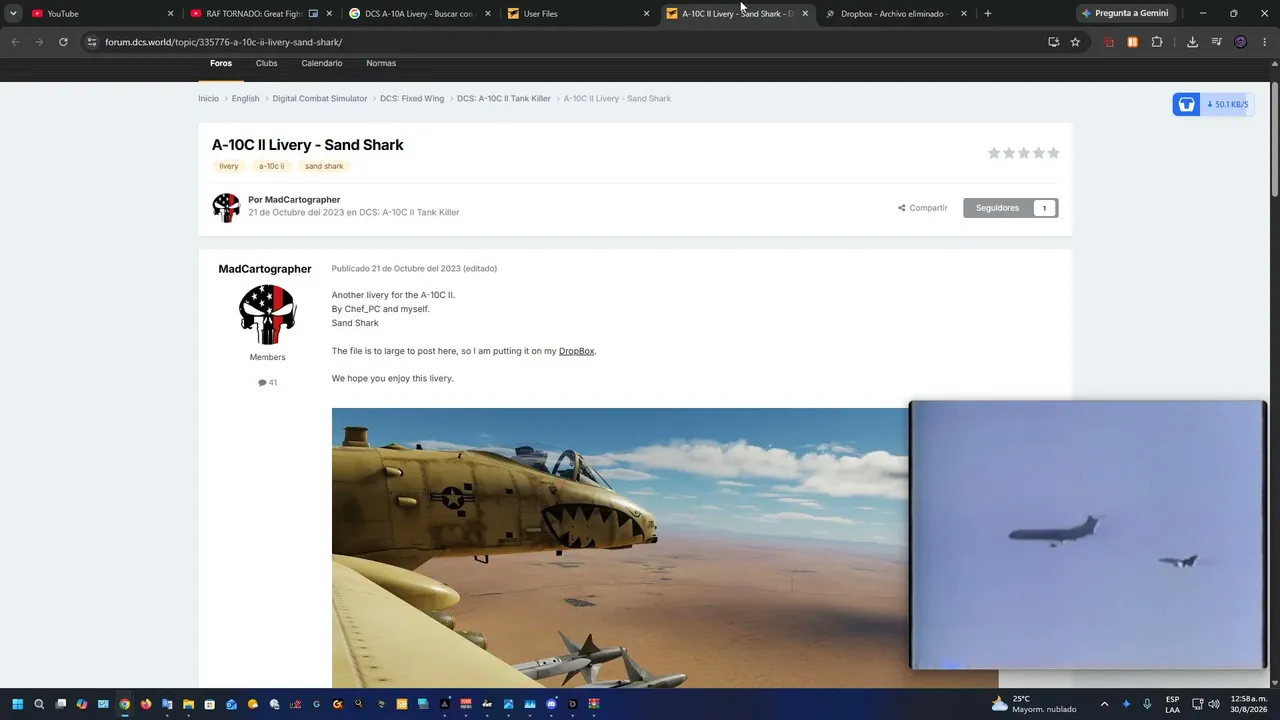
Task: Open the Windows Start menu
Action: point(17,704)
